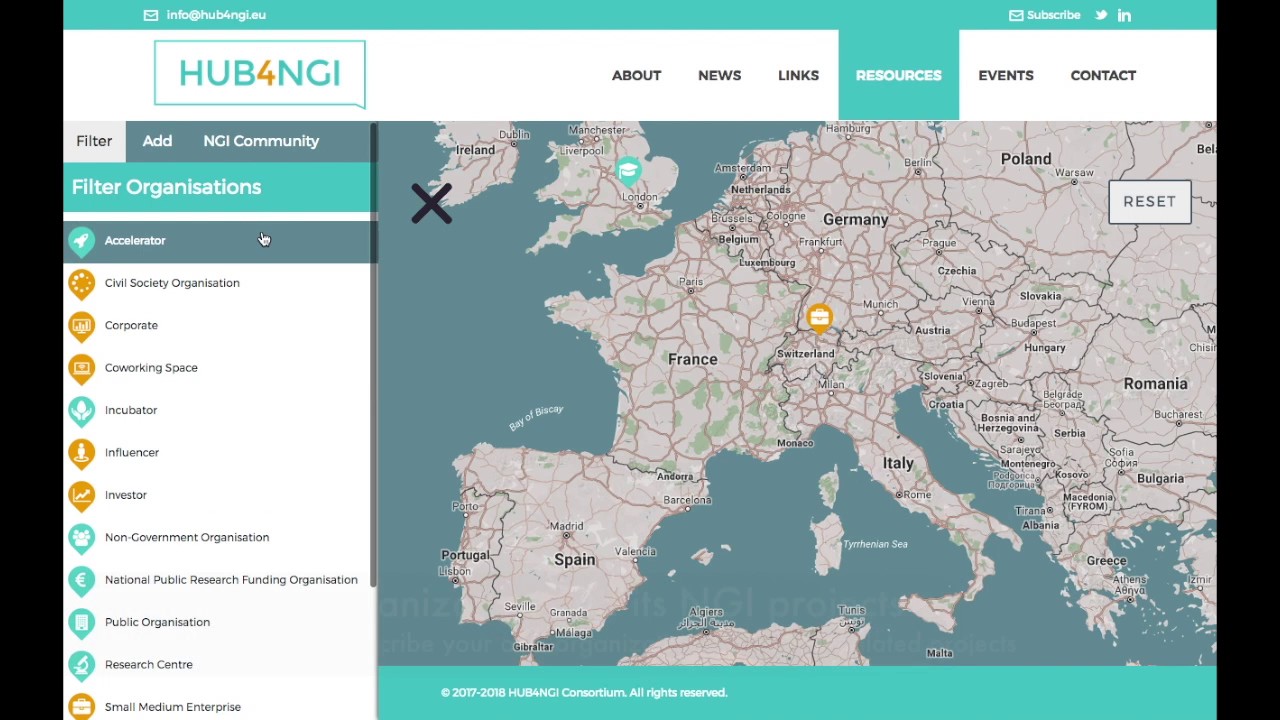Filter by Public Organisation label
Screen dimensions: 1280x720
[x=157, y=622]
